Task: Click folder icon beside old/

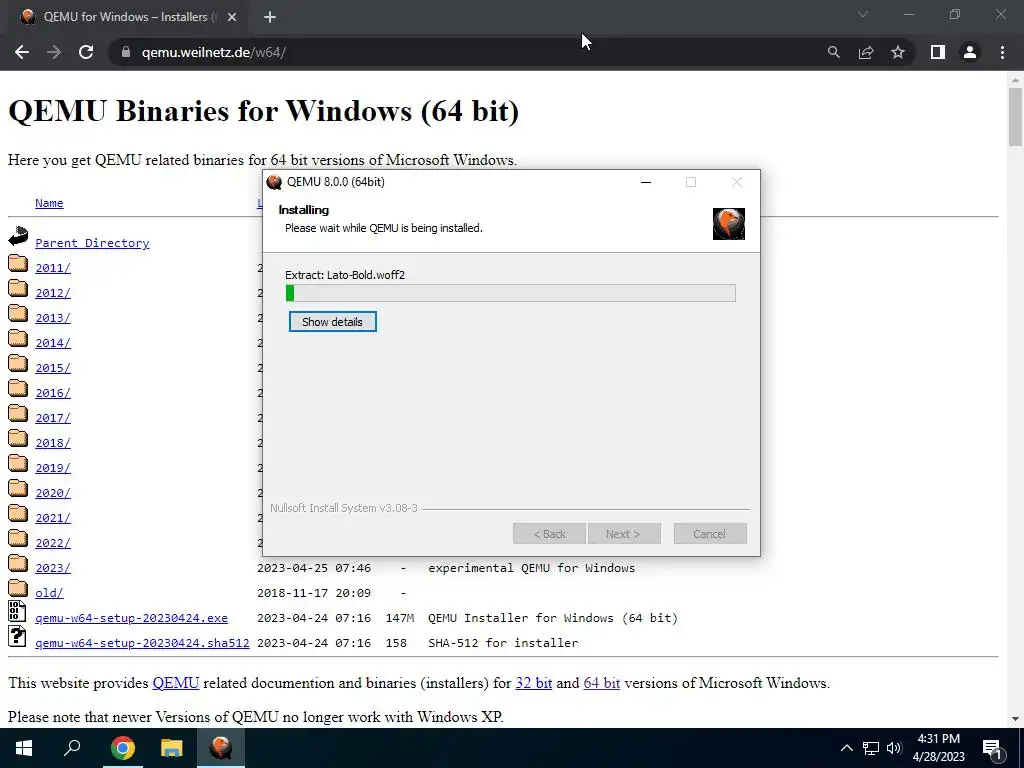Action: (x=18, y=588)
